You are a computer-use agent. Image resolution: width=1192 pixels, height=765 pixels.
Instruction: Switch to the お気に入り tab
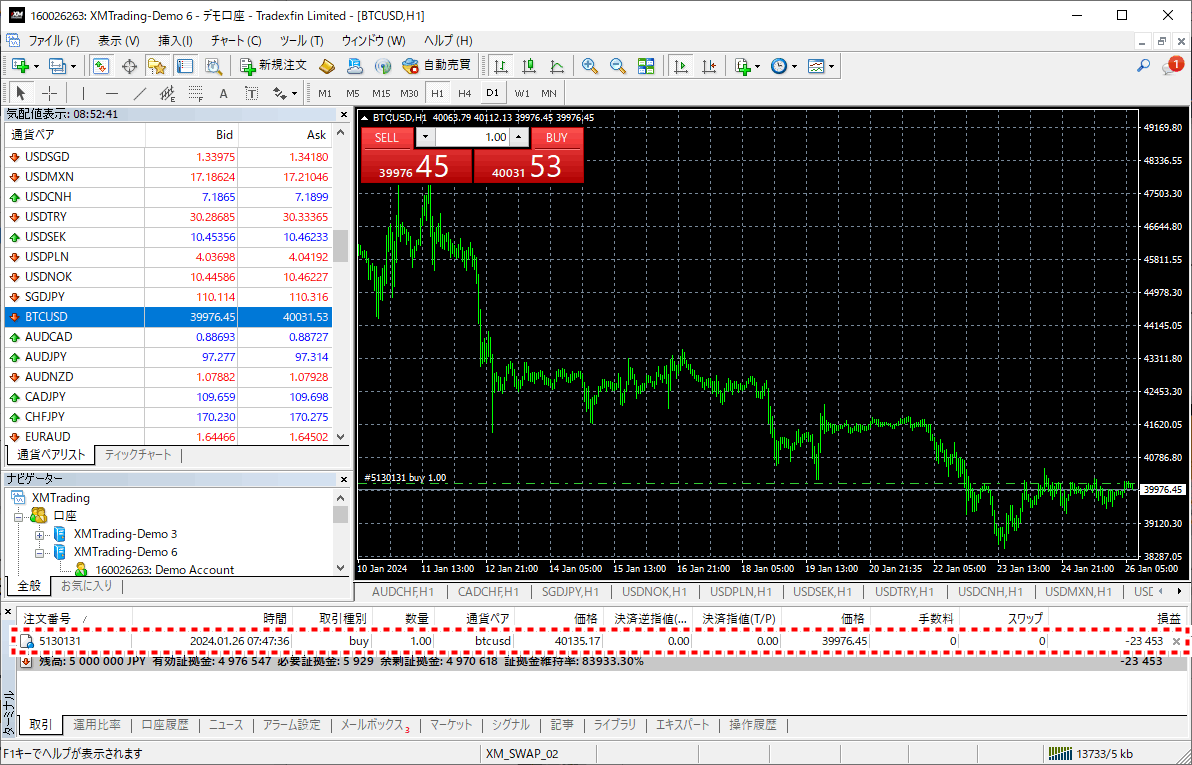[87, 586]
